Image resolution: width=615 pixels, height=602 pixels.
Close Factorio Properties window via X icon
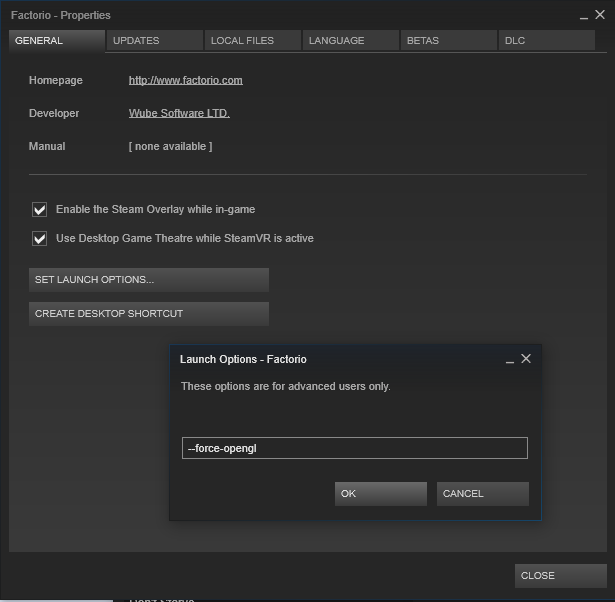click(600, 15)
